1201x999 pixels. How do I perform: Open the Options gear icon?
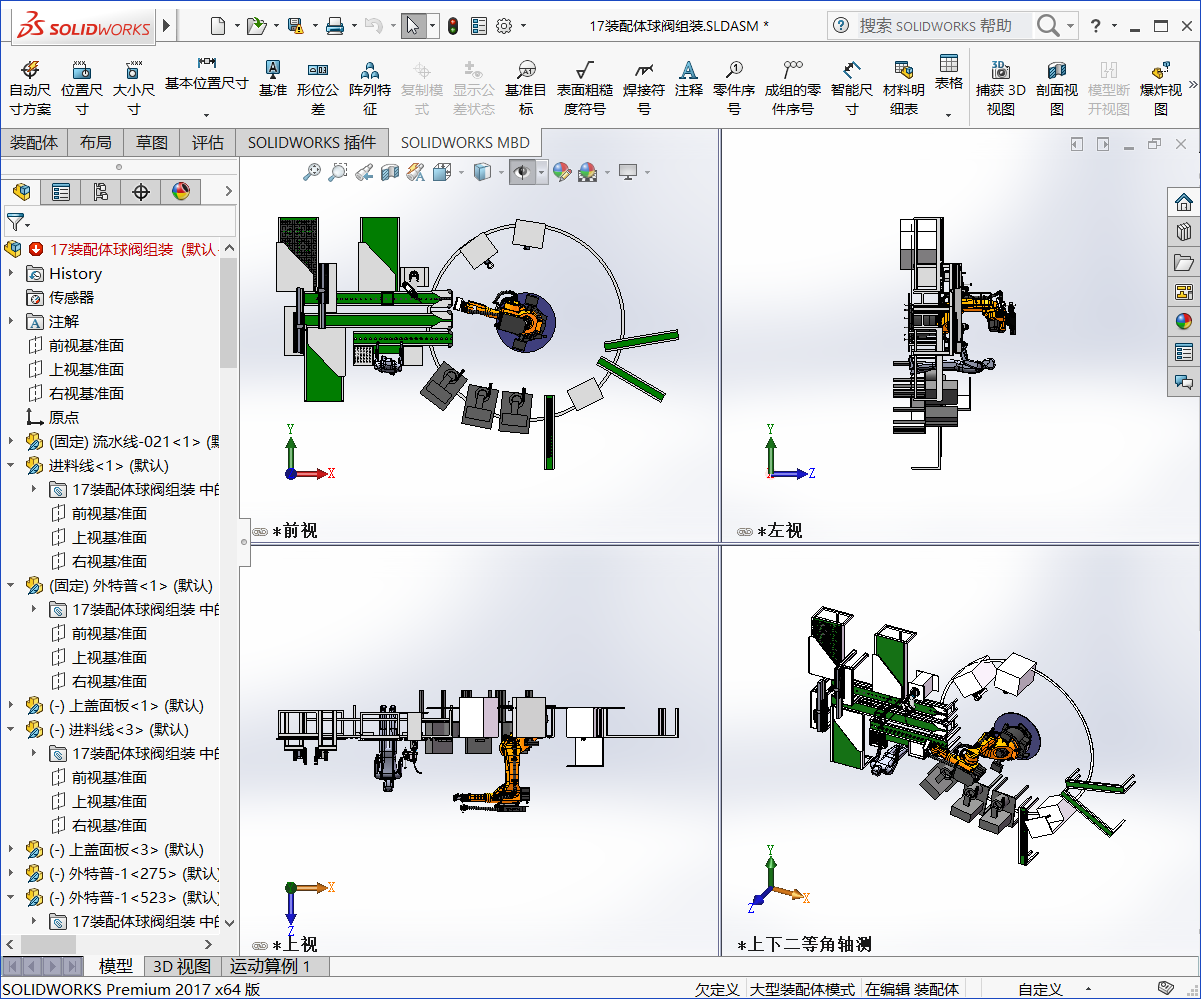tap(504, 25)
